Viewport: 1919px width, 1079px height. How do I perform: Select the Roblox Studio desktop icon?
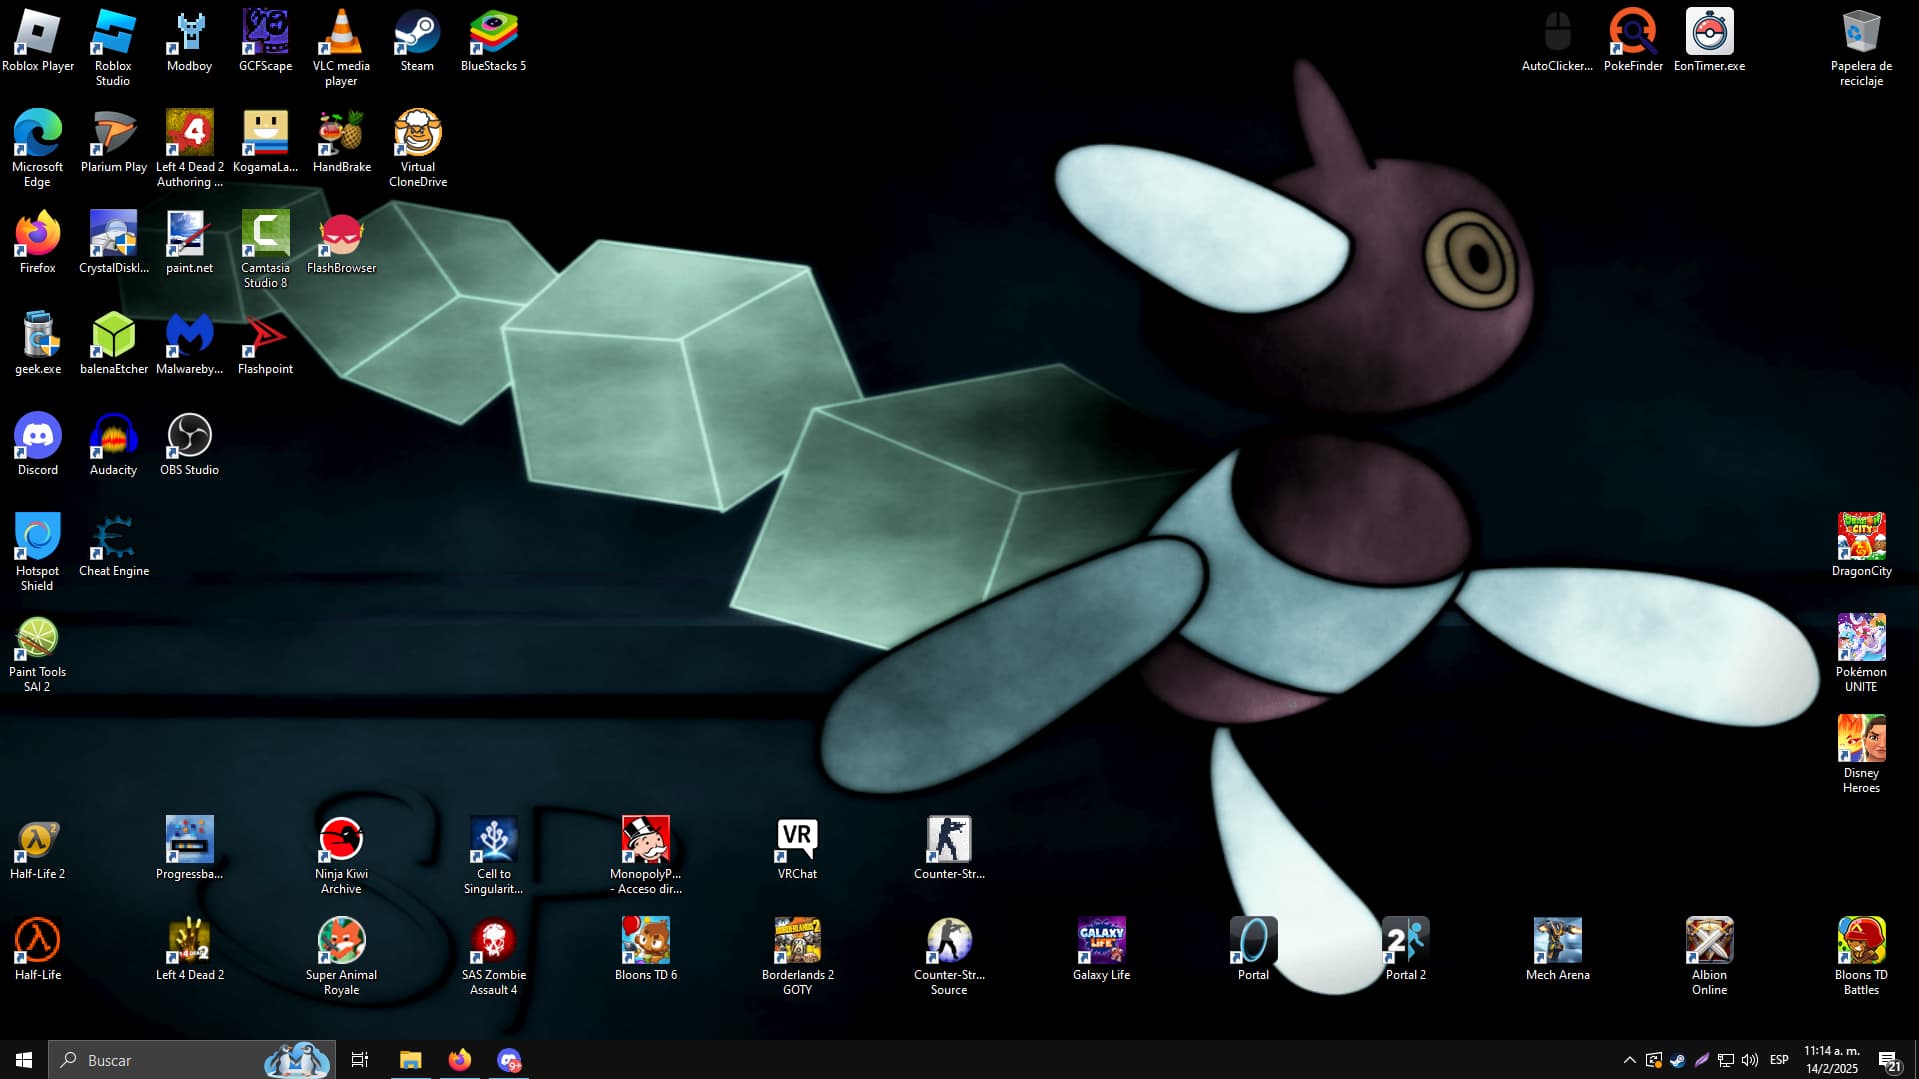(113, 47)
